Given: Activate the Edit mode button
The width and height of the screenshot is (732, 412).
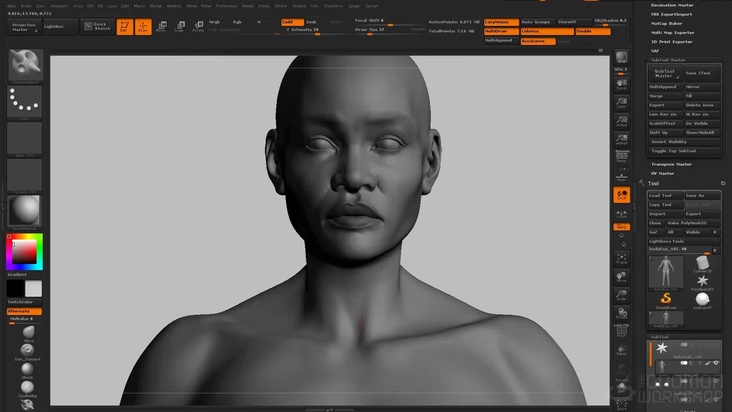Looking at the screenshot, I should tap(124, 26).
